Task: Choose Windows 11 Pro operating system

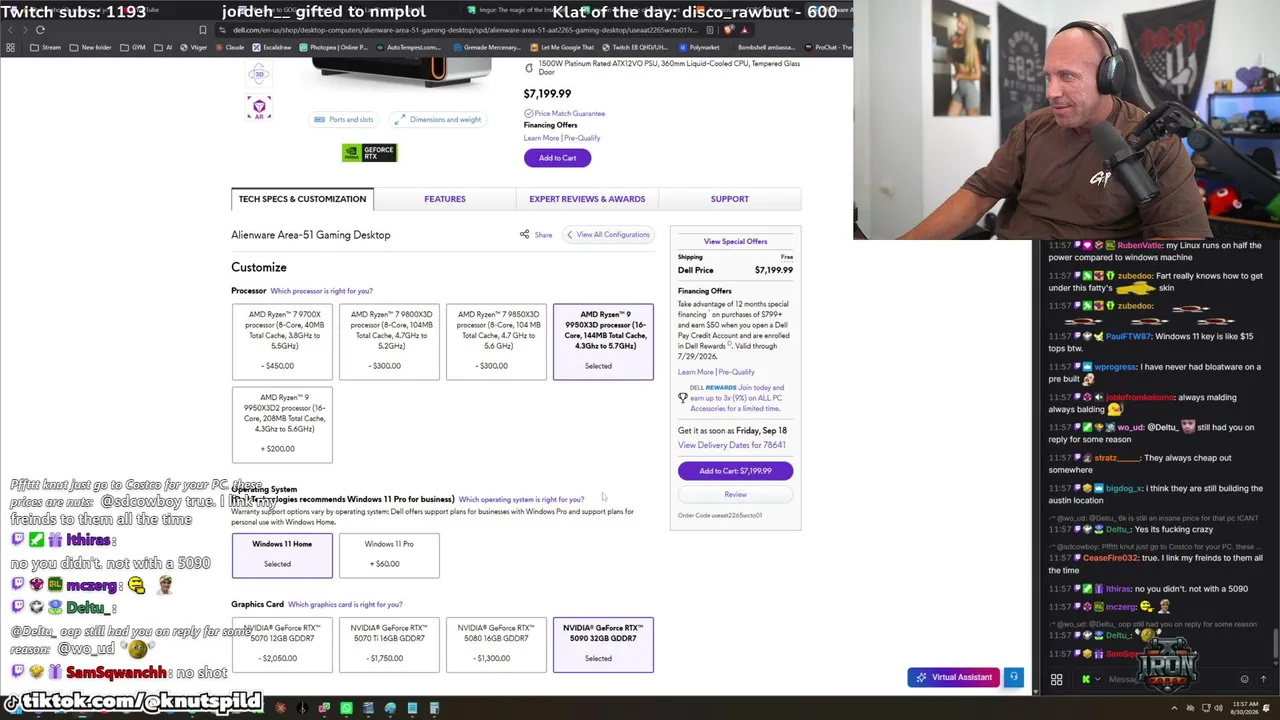Action: coord(389,555)
